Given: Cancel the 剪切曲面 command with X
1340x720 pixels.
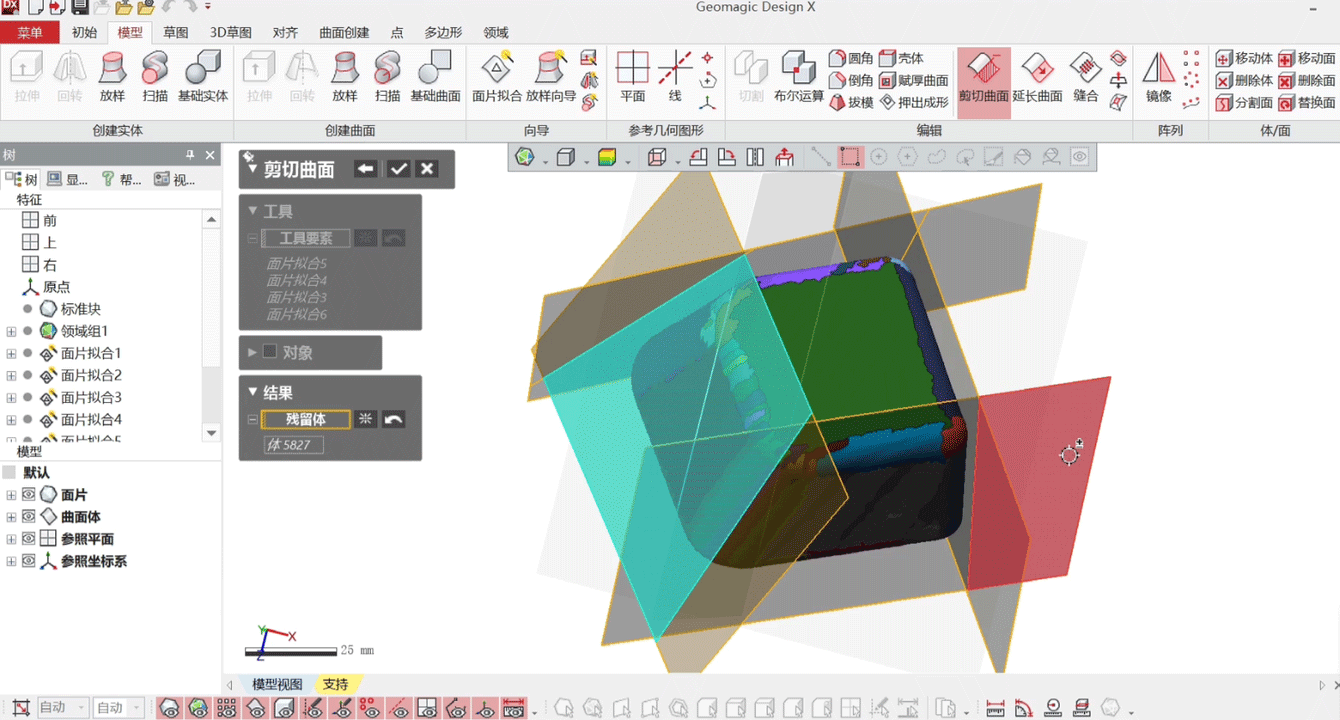Looking at the screenshot, I should [x=428, y=169].
